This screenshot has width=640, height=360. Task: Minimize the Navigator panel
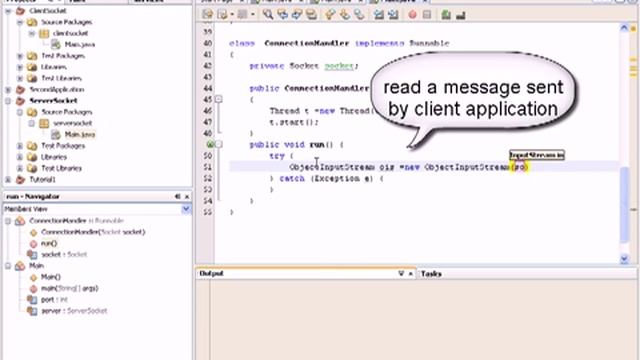coord(178,196)
